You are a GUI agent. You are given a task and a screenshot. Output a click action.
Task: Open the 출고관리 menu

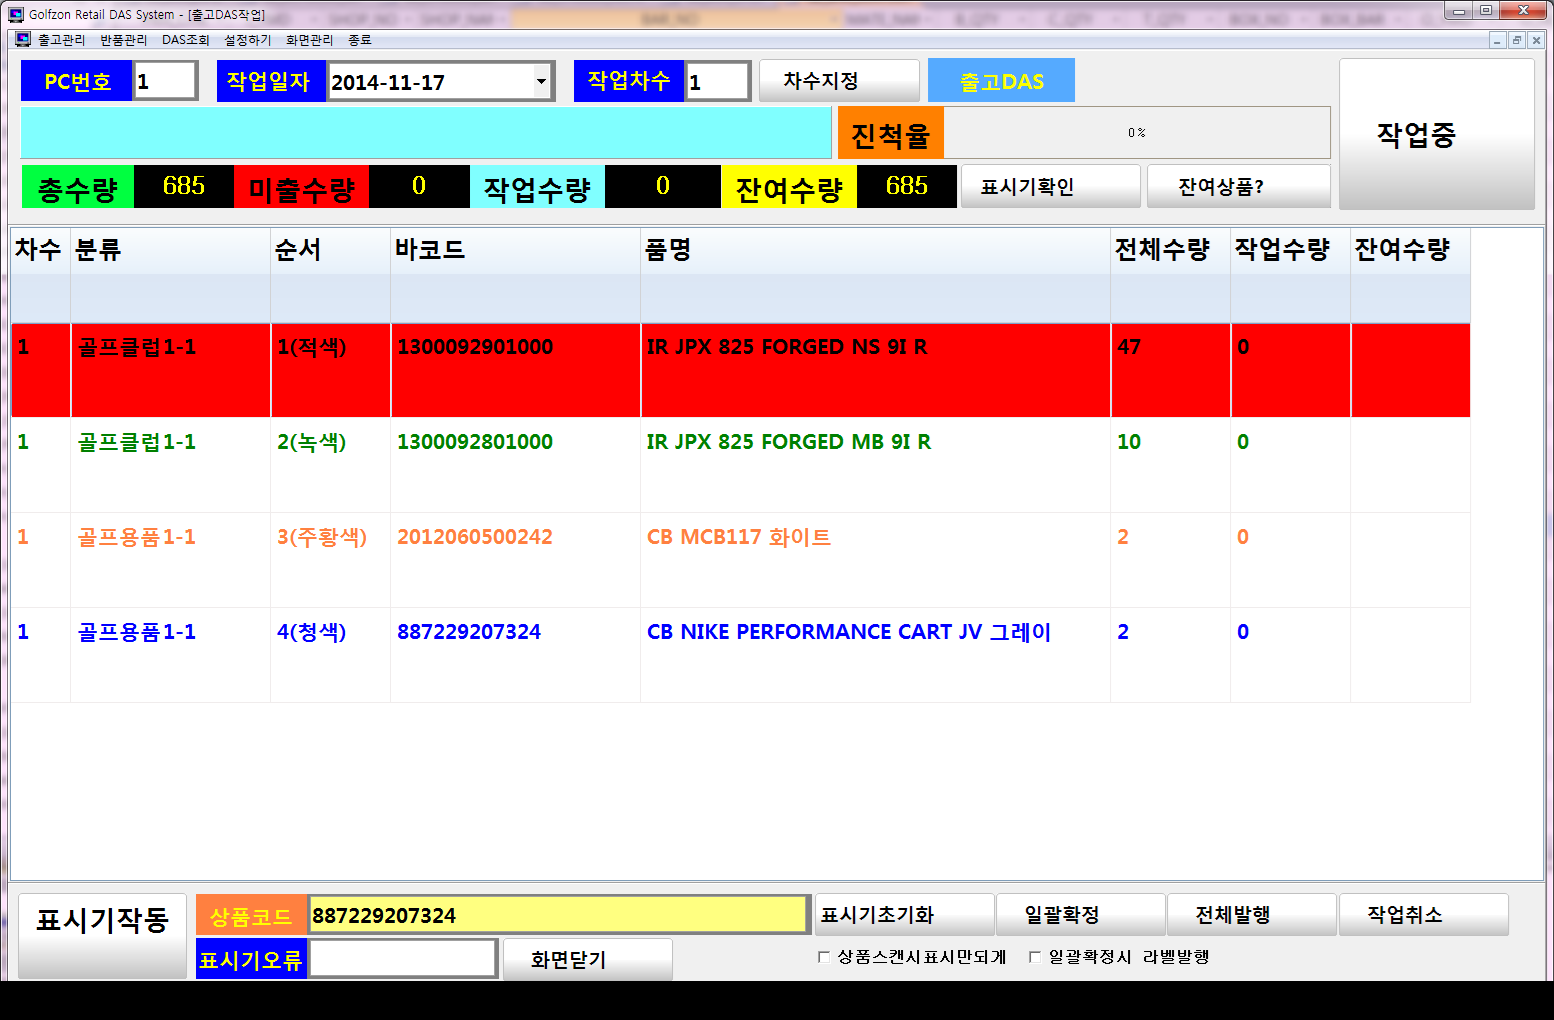(x=61, y=40)
